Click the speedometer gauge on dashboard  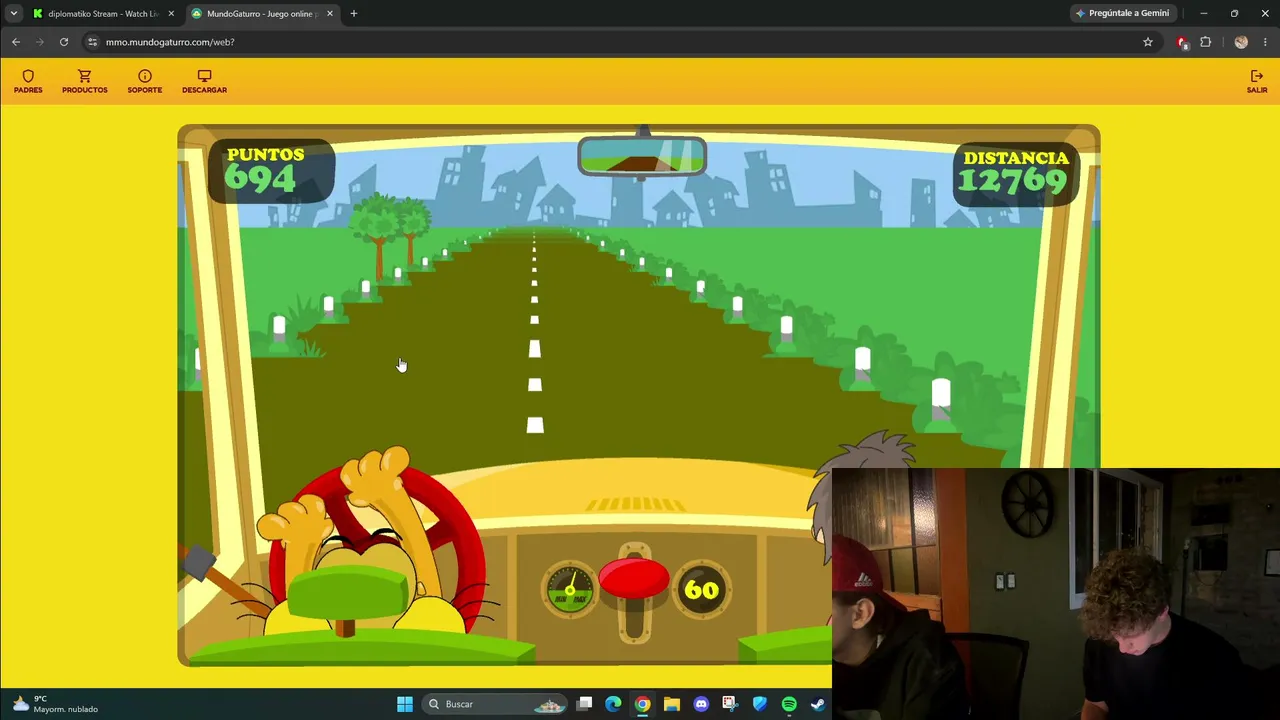point(570,590)
